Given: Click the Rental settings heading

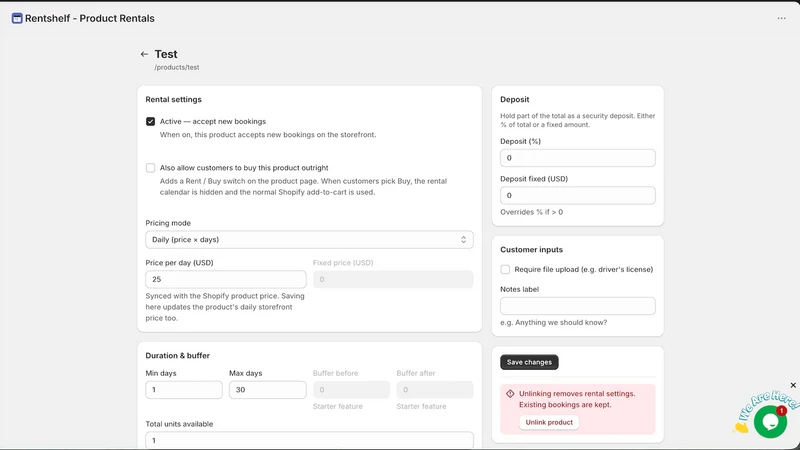Looking at the screenshot, I should (x=173, y=99).
